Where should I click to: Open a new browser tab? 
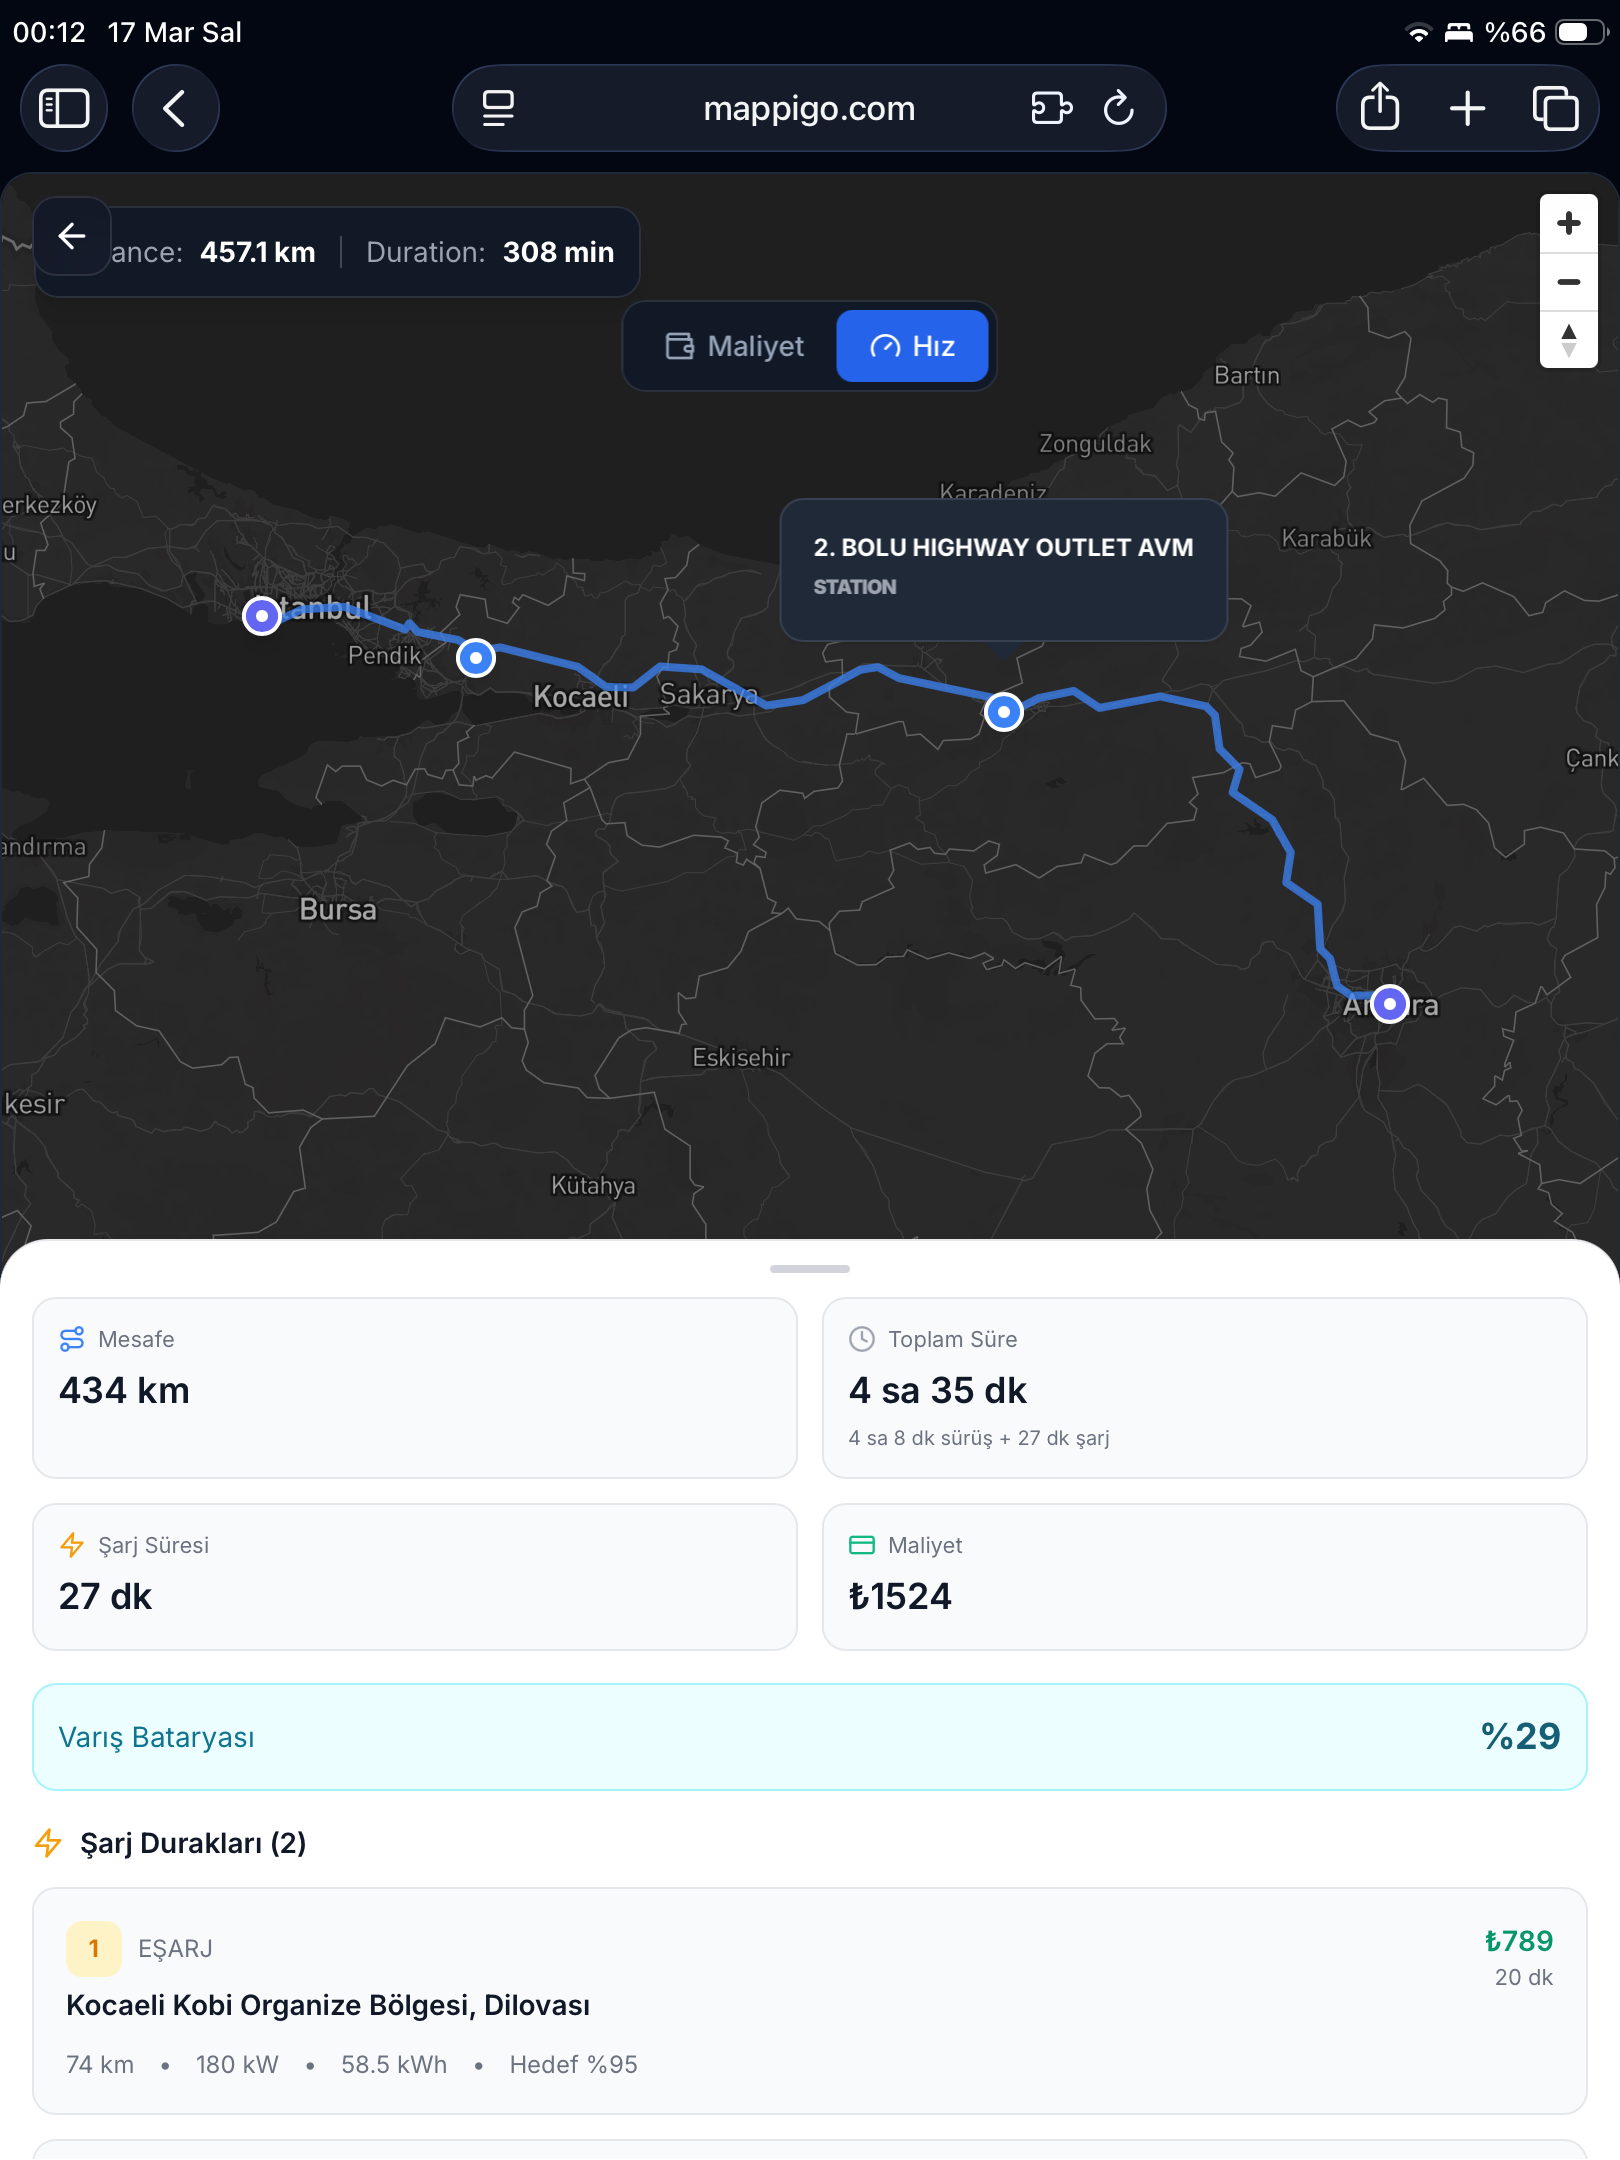click(1467, 108)
